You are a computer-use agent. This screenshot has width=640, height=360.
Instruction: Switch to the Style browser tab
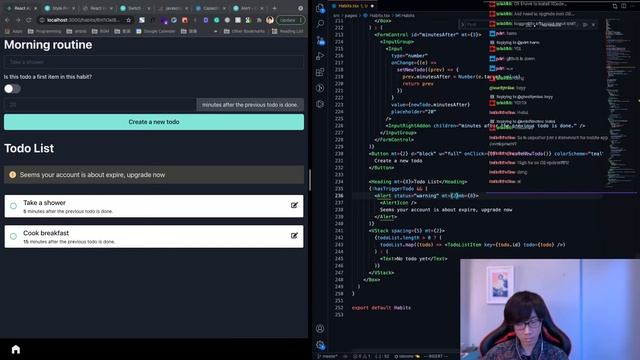60,8
